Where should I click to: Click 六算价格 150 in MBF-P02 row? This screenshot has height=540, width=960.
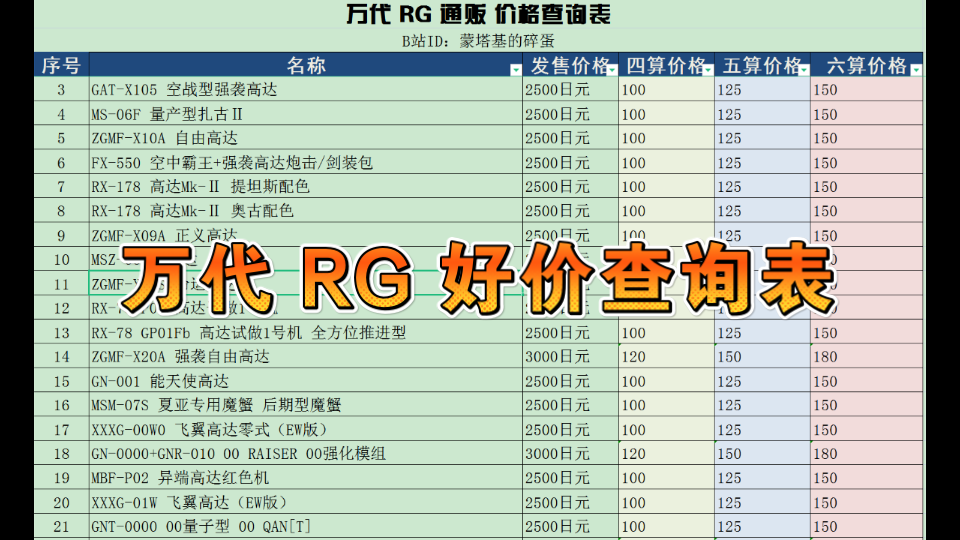866,478
